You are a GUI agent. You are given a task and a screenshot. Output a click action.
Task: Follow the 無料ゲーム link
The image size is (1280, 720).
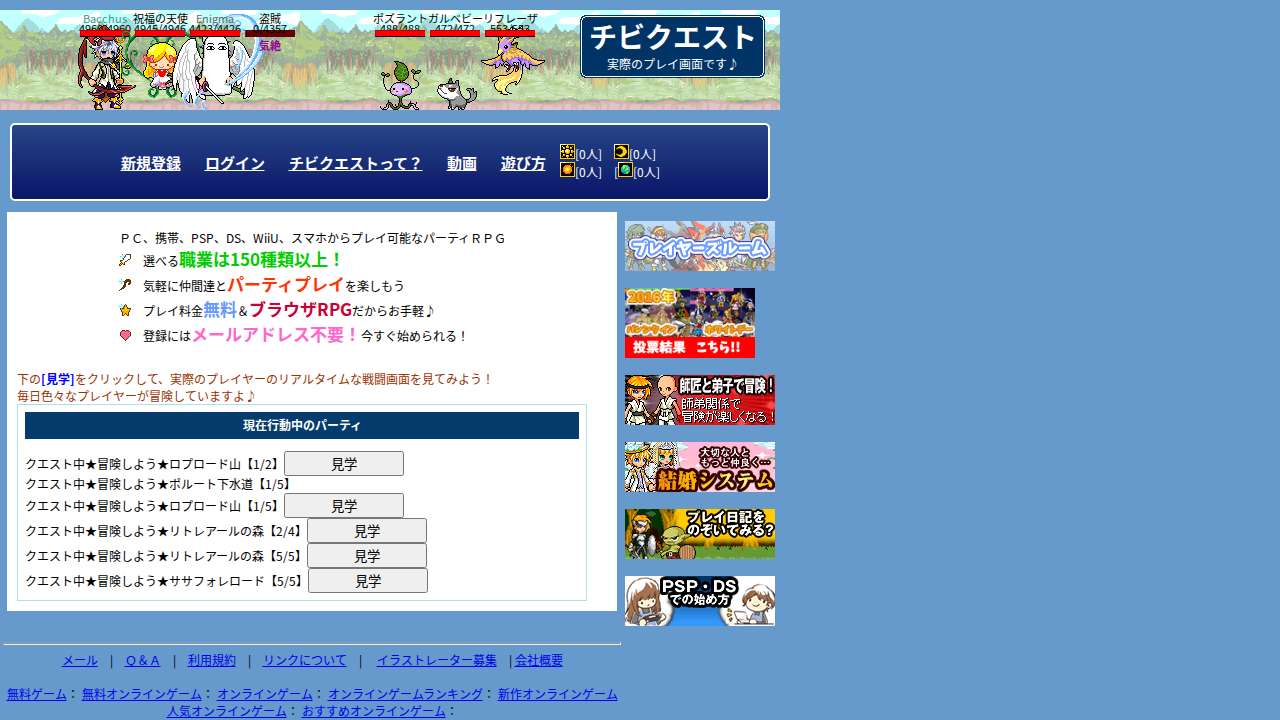pos(37,694)
